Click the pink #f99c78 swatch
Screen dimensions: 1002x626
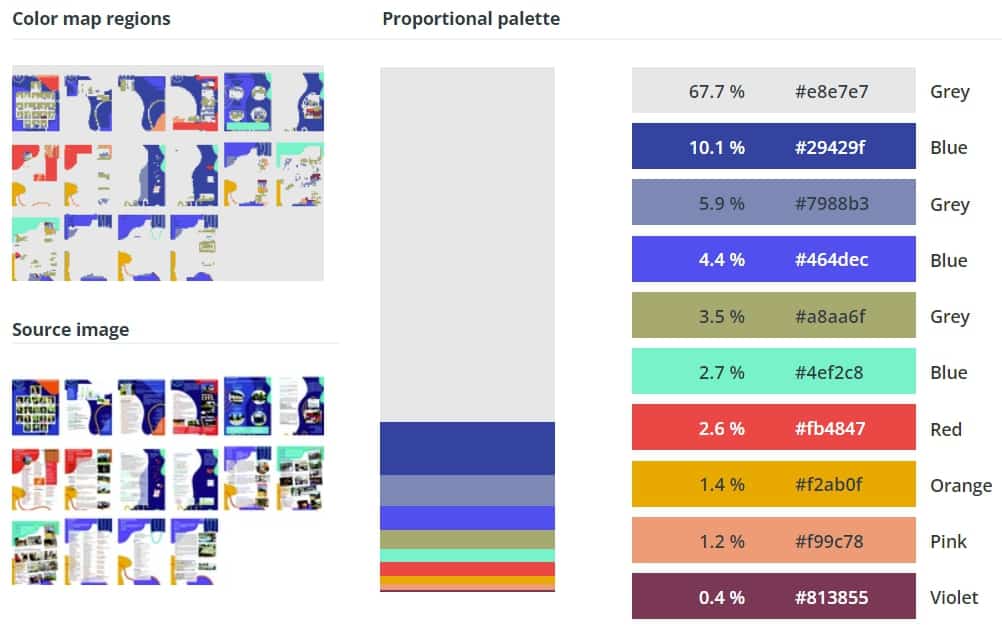[773, 540]
